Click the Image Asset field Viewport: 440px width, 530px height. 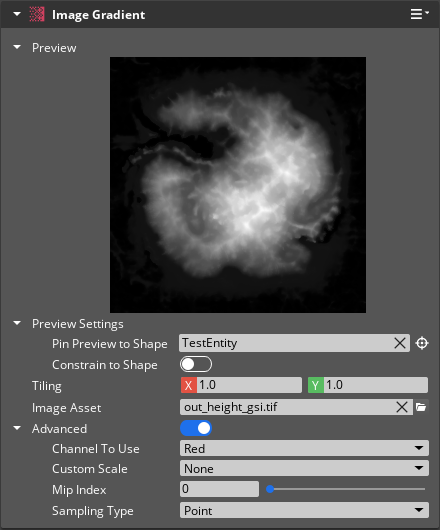(296, 407)
